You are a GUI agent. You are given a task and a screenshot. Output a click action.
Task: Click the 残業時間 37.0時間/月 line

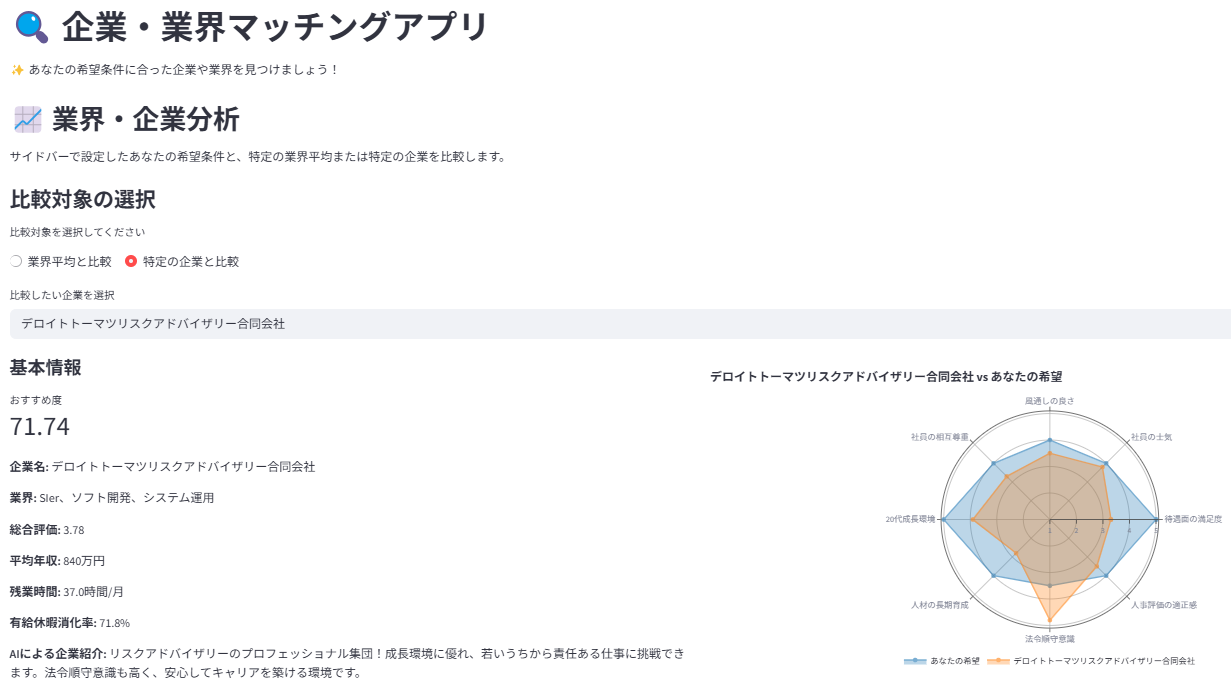pos(67,591)
